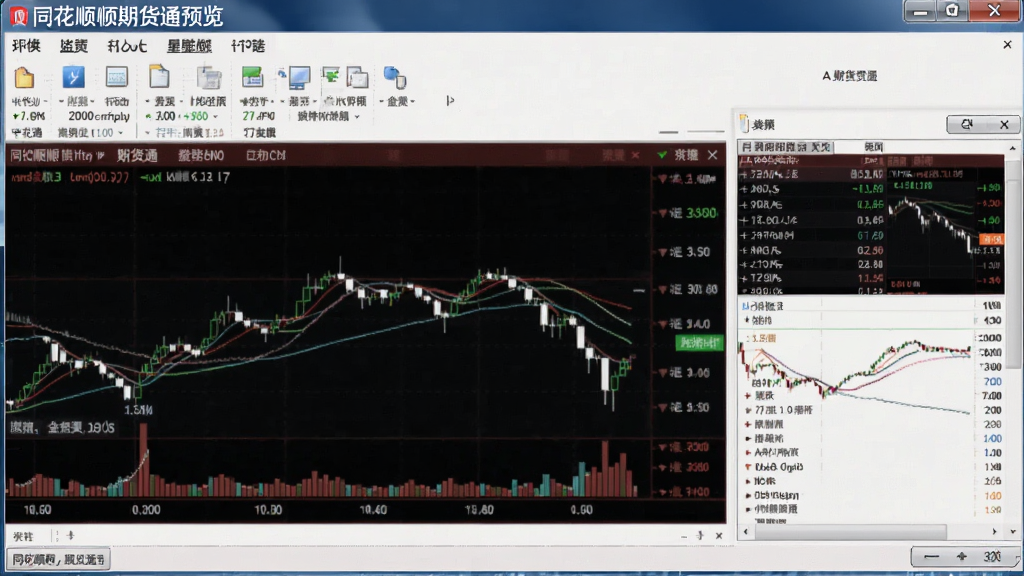Click the pin icon below the chart

pyautogui.click(x=700, y=536)
